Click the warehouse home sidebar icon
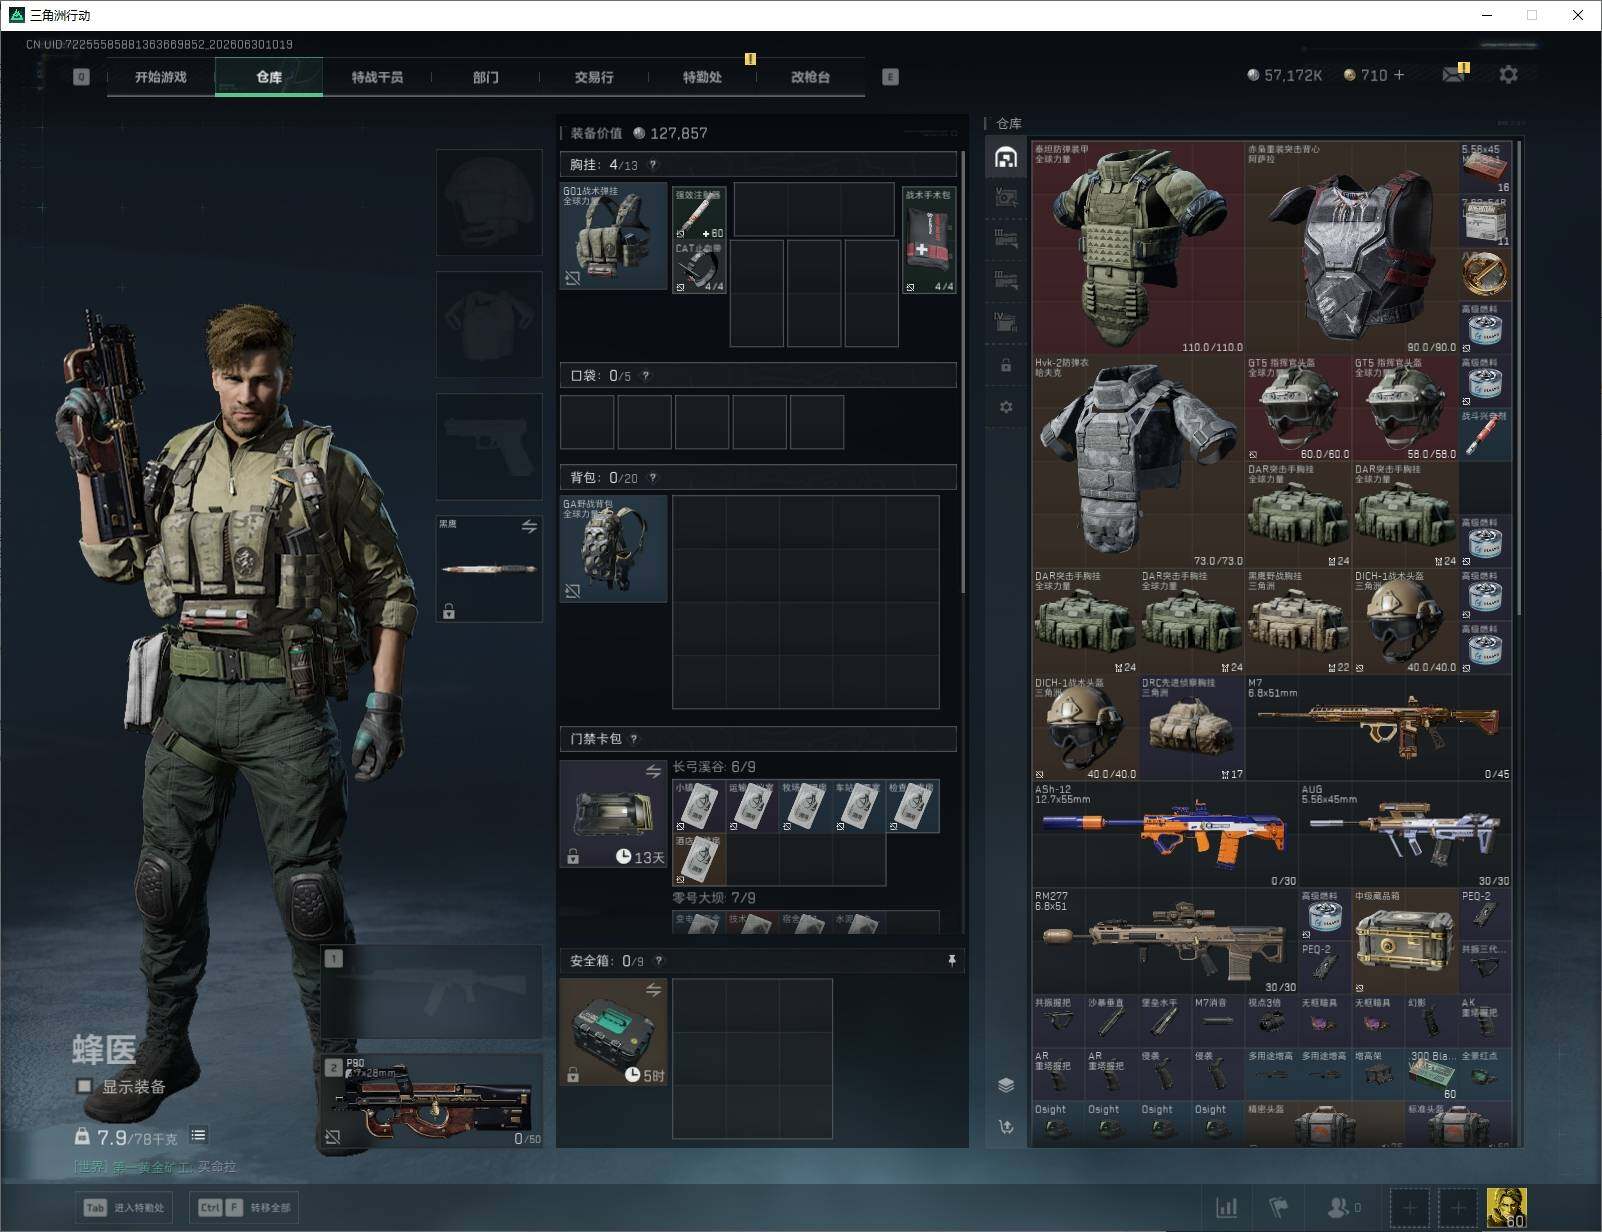The width and height of the screenshot is (1602, 1232). [x=1006, y=157]
